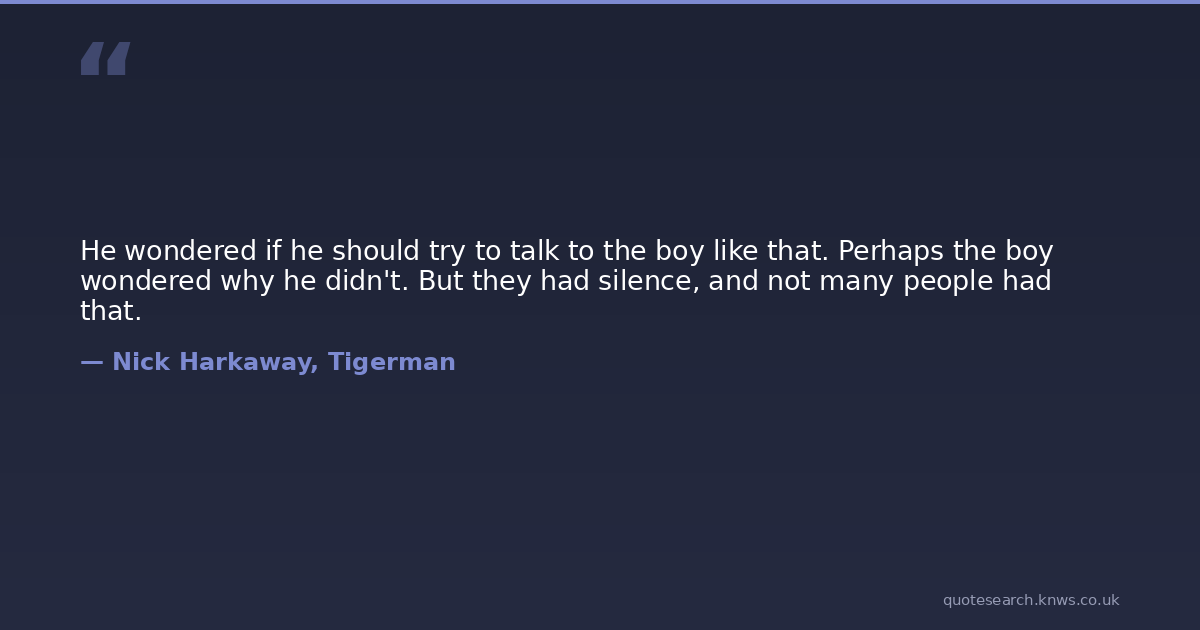This screenshot has height=630, width=1200.
Task: Click the purple accent bar at top
Action: point(600,2)
